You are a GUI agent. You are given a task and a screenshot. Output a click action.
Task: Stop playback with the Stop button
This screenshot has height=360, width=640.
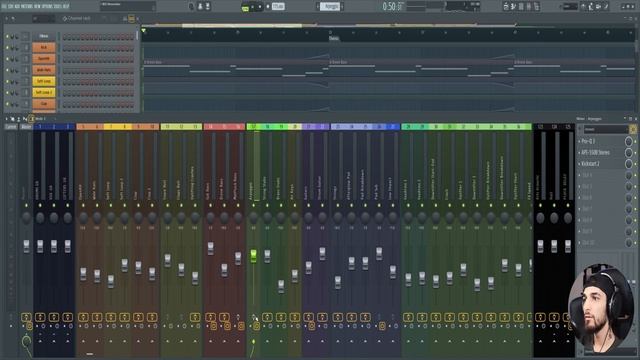(x=260, y=7)
